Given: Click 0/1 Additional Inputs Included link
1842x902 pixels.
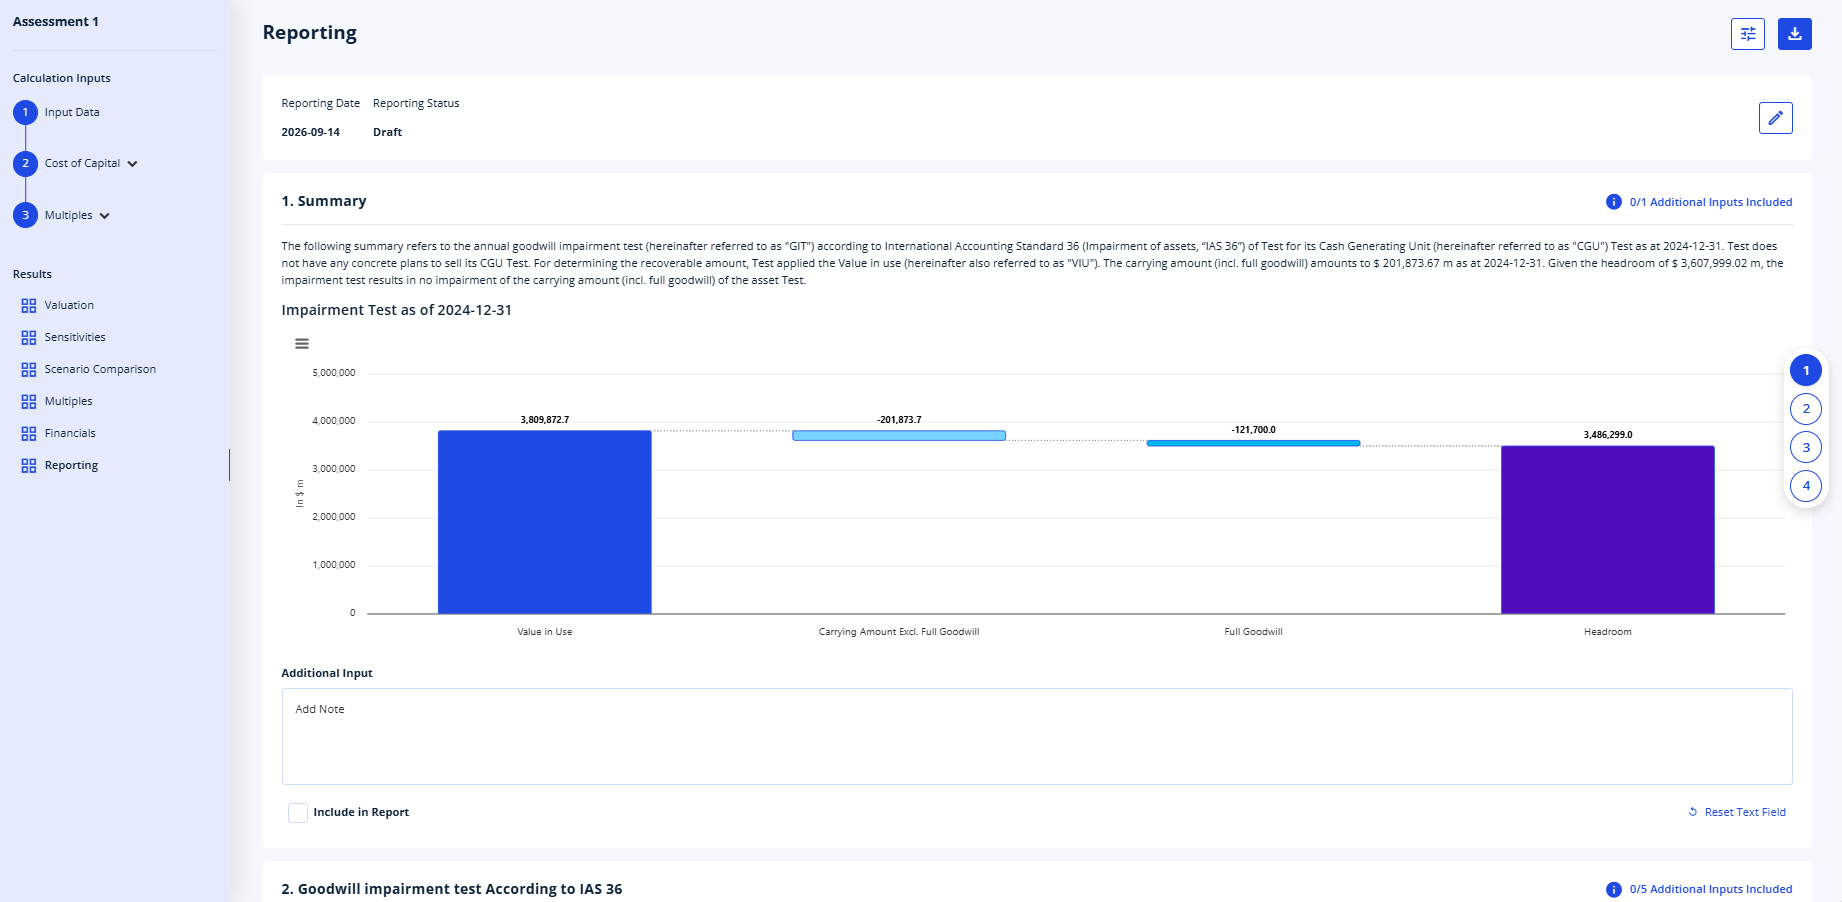Looking at the screenshot, I should [1710, 202].
